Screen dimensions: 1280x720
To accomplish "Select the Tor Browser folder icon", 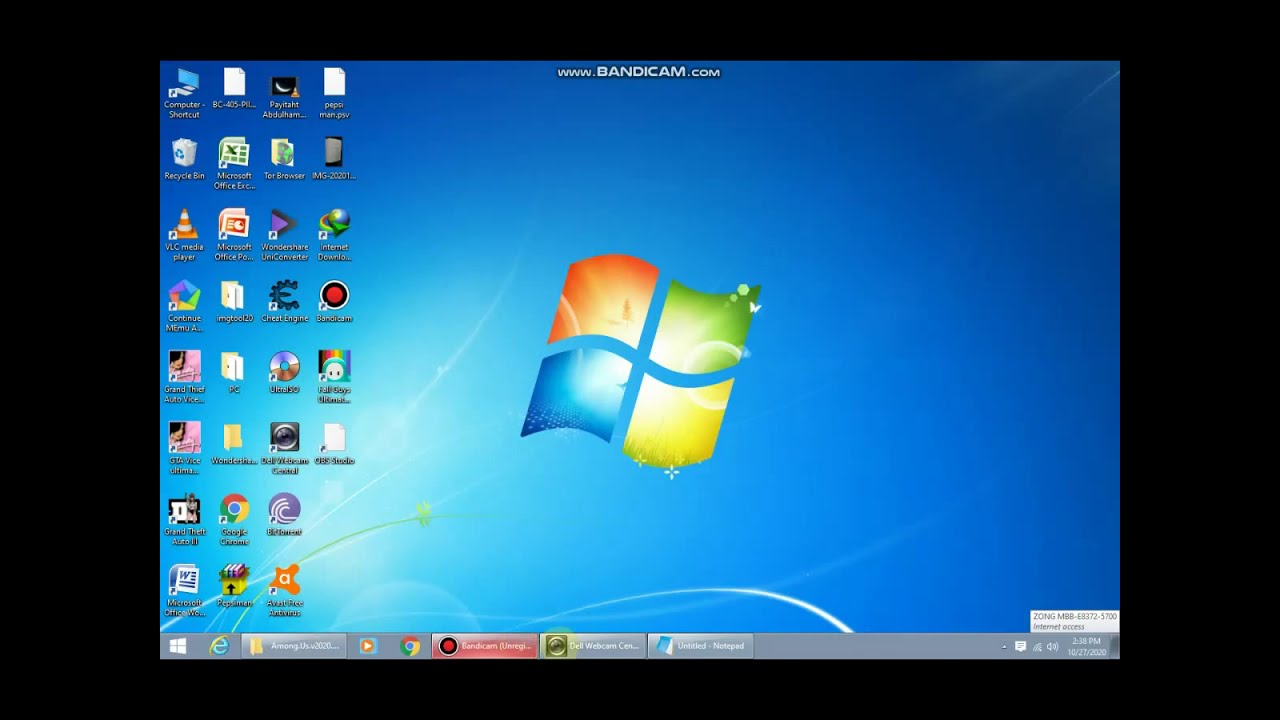I will click(284, 160).
